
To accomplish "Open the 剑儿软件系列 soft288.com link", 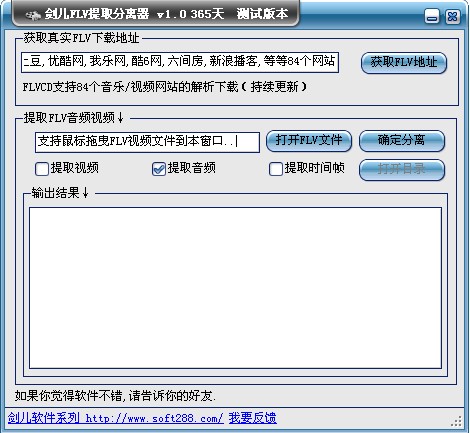I will (x=115, y=418).
